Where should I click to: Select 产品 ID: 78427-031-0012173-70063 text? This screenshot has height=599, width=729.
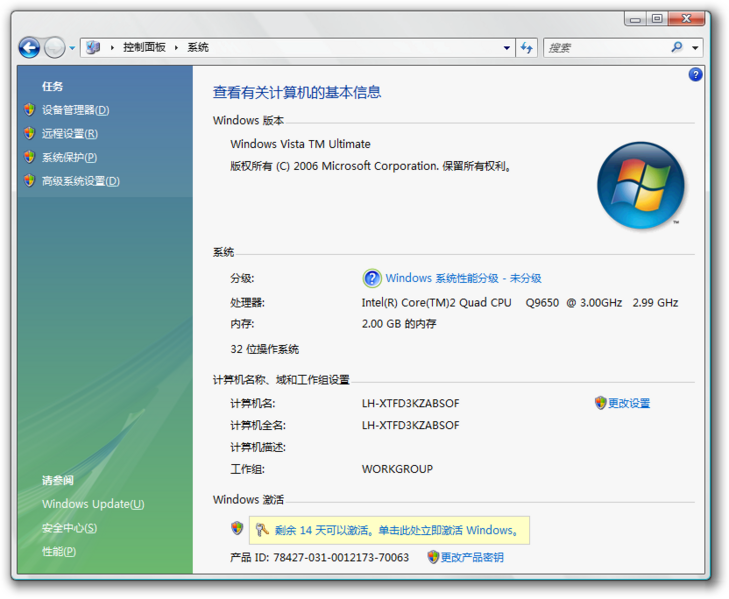[x=319, y=557]
